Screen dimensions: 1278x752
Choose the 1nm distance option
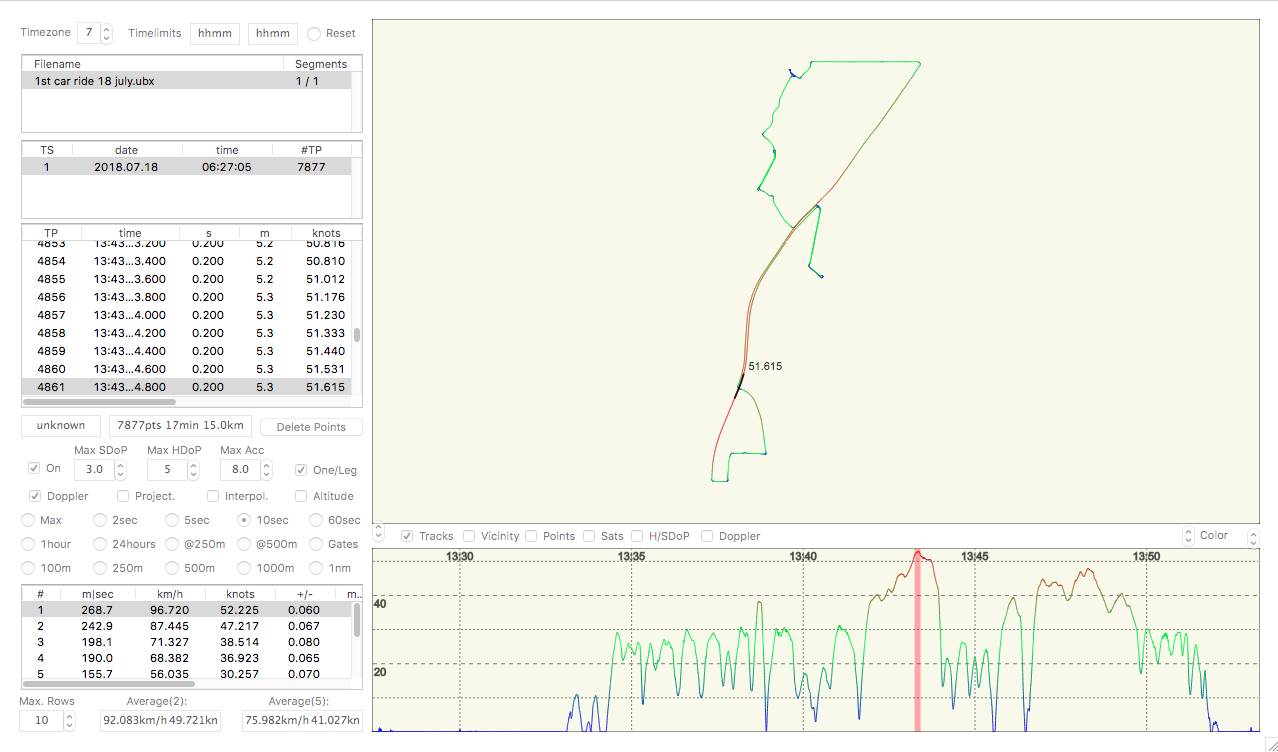click(317, 568)
